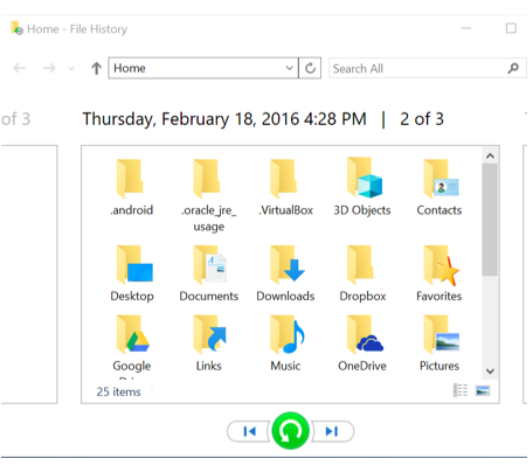531x468 pixels.
Task: Click the green Restore button
Action: [290, 431]
